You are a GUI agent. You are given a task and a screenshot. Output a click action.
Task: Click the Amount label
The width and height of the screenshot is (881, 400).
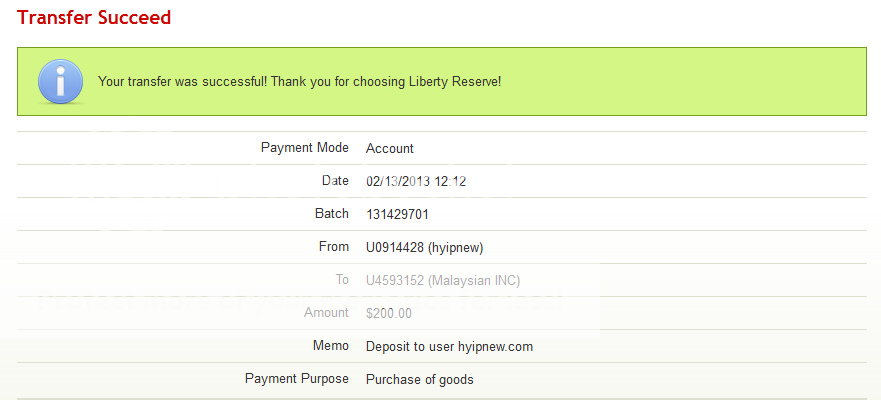pyautogui.click(x=326, y=313)
